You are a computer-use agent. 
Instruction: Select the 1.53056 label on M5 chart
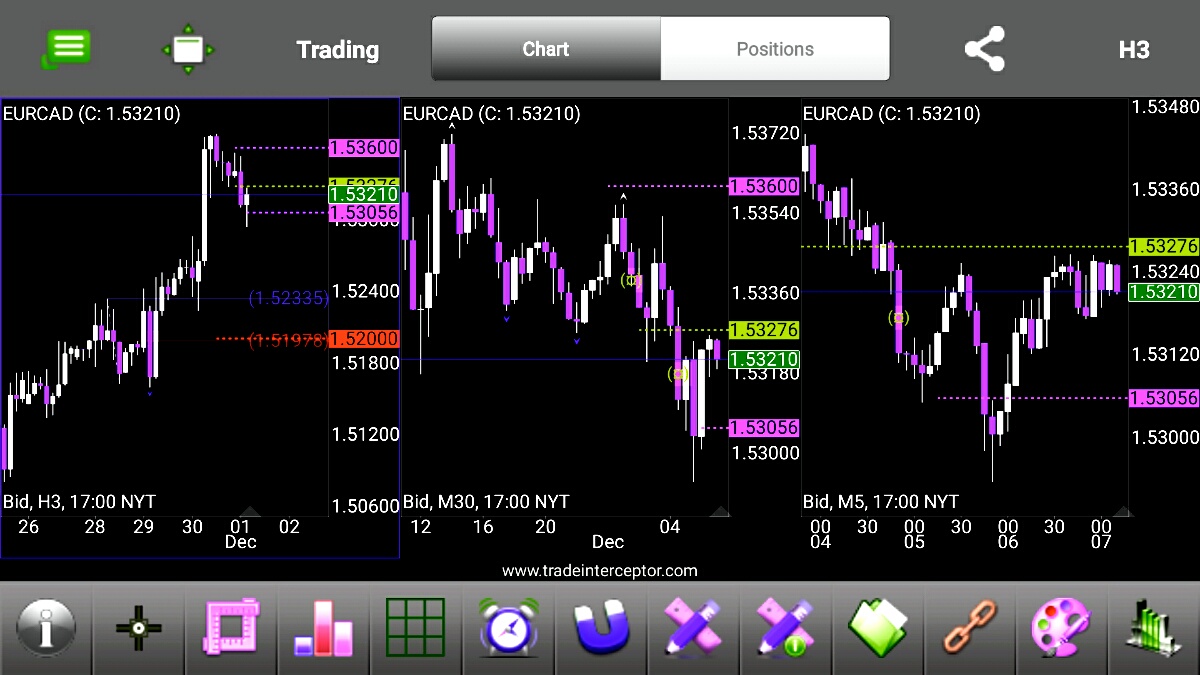point(1164,398)
